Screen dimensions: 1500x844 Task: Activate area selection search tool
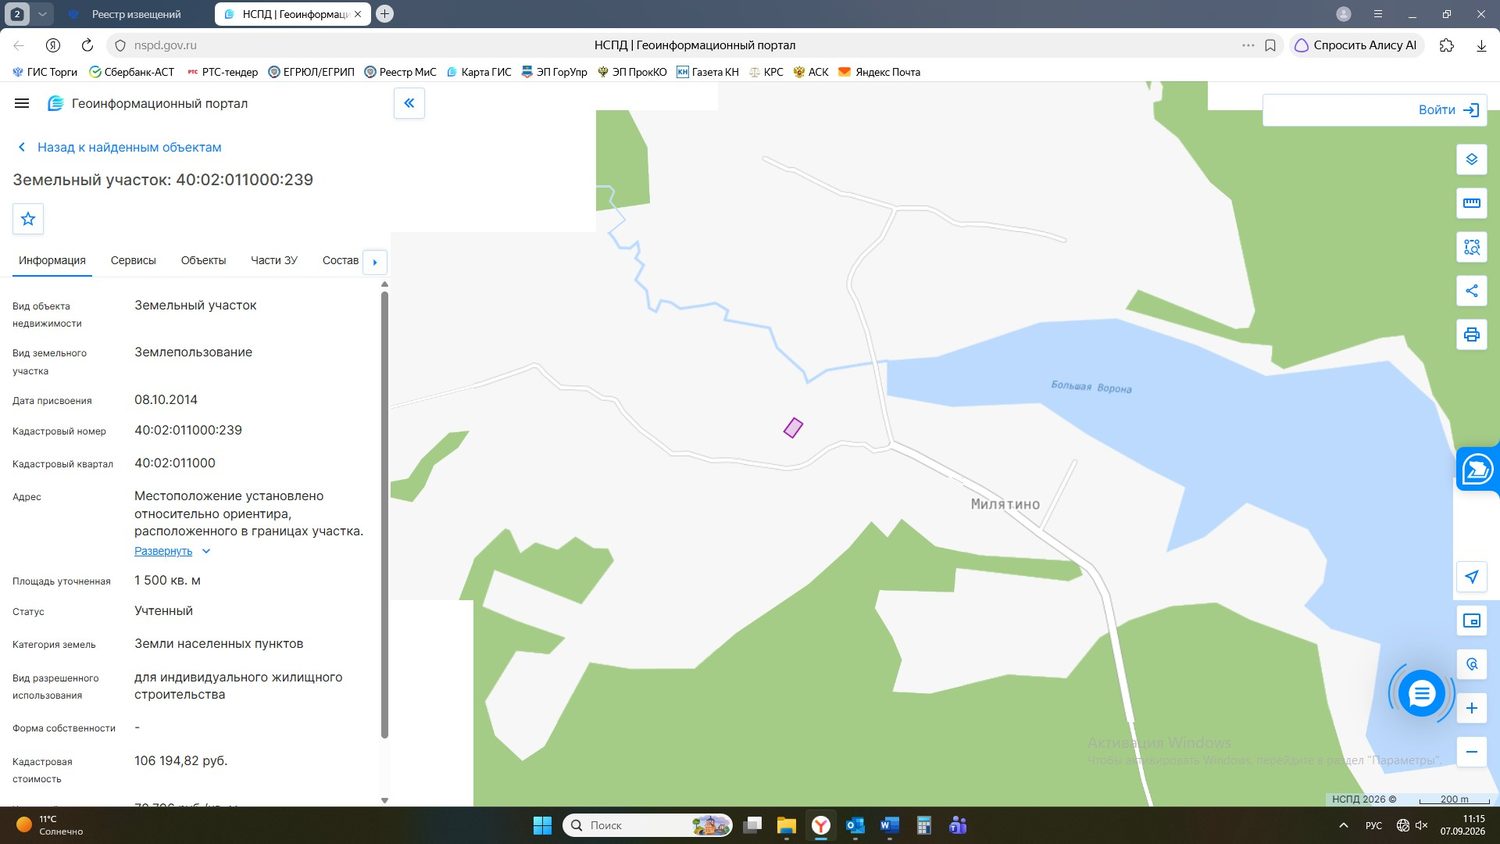[x=1471, y=247]
